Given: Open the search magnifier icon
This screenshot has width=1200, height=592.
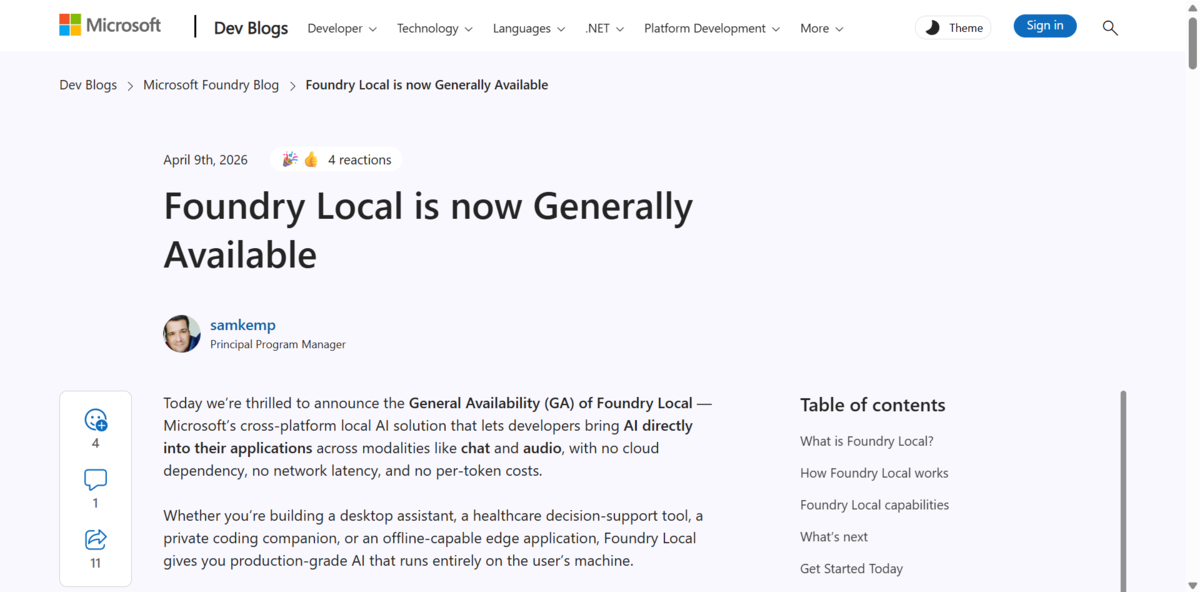Looking at the screenshot, I should [1110, 28].
